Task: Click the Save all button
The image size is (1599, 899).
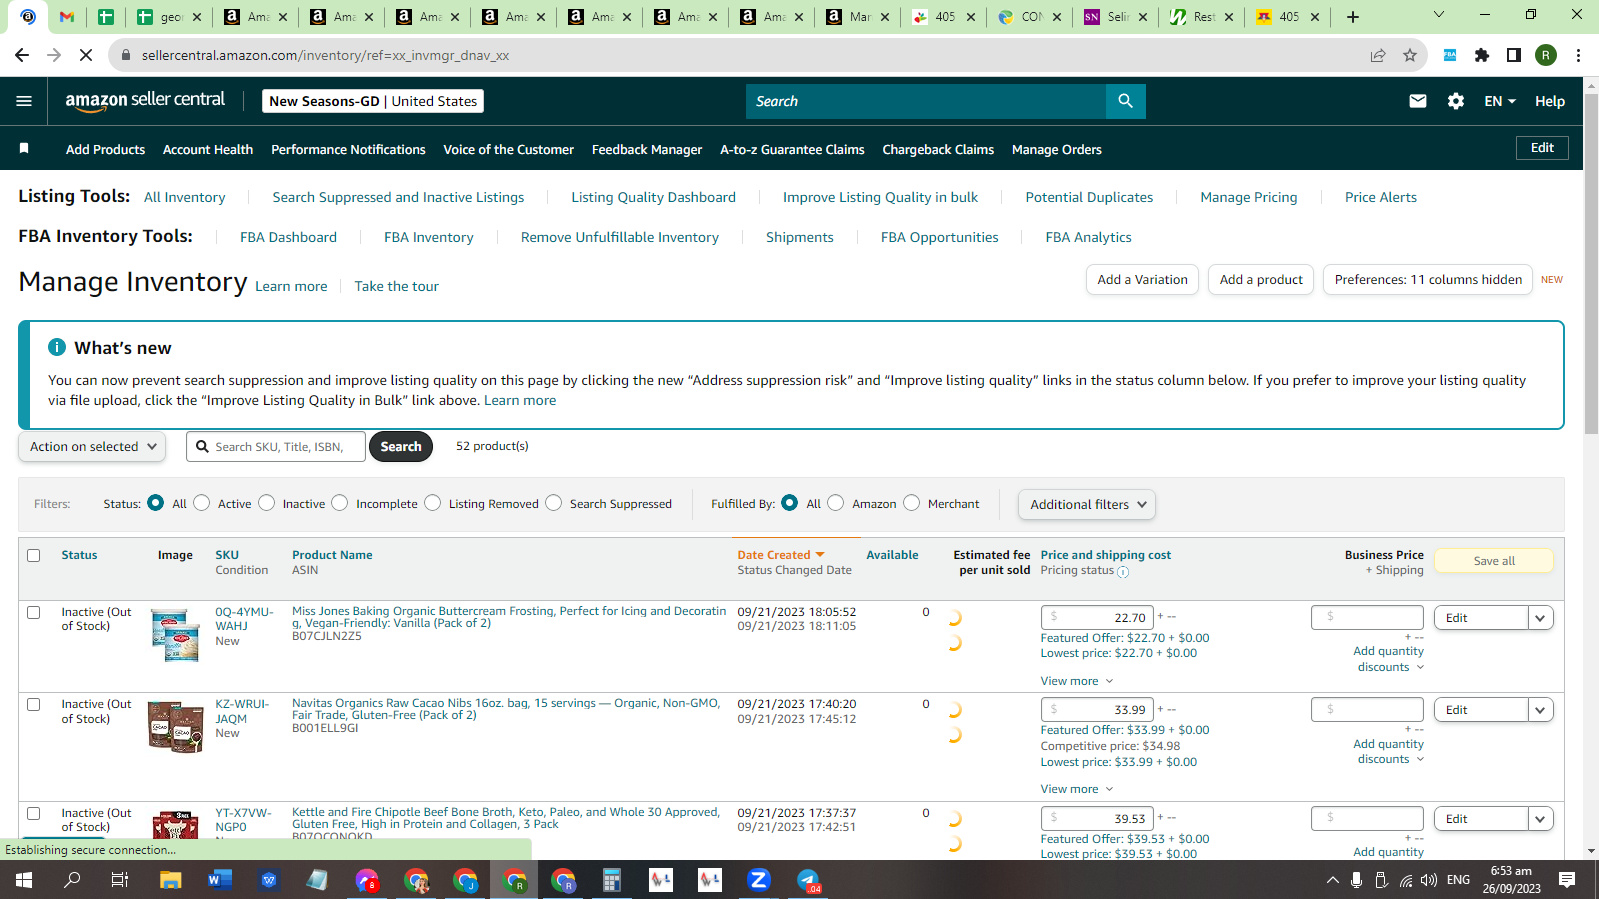Action: point(1494,561)
